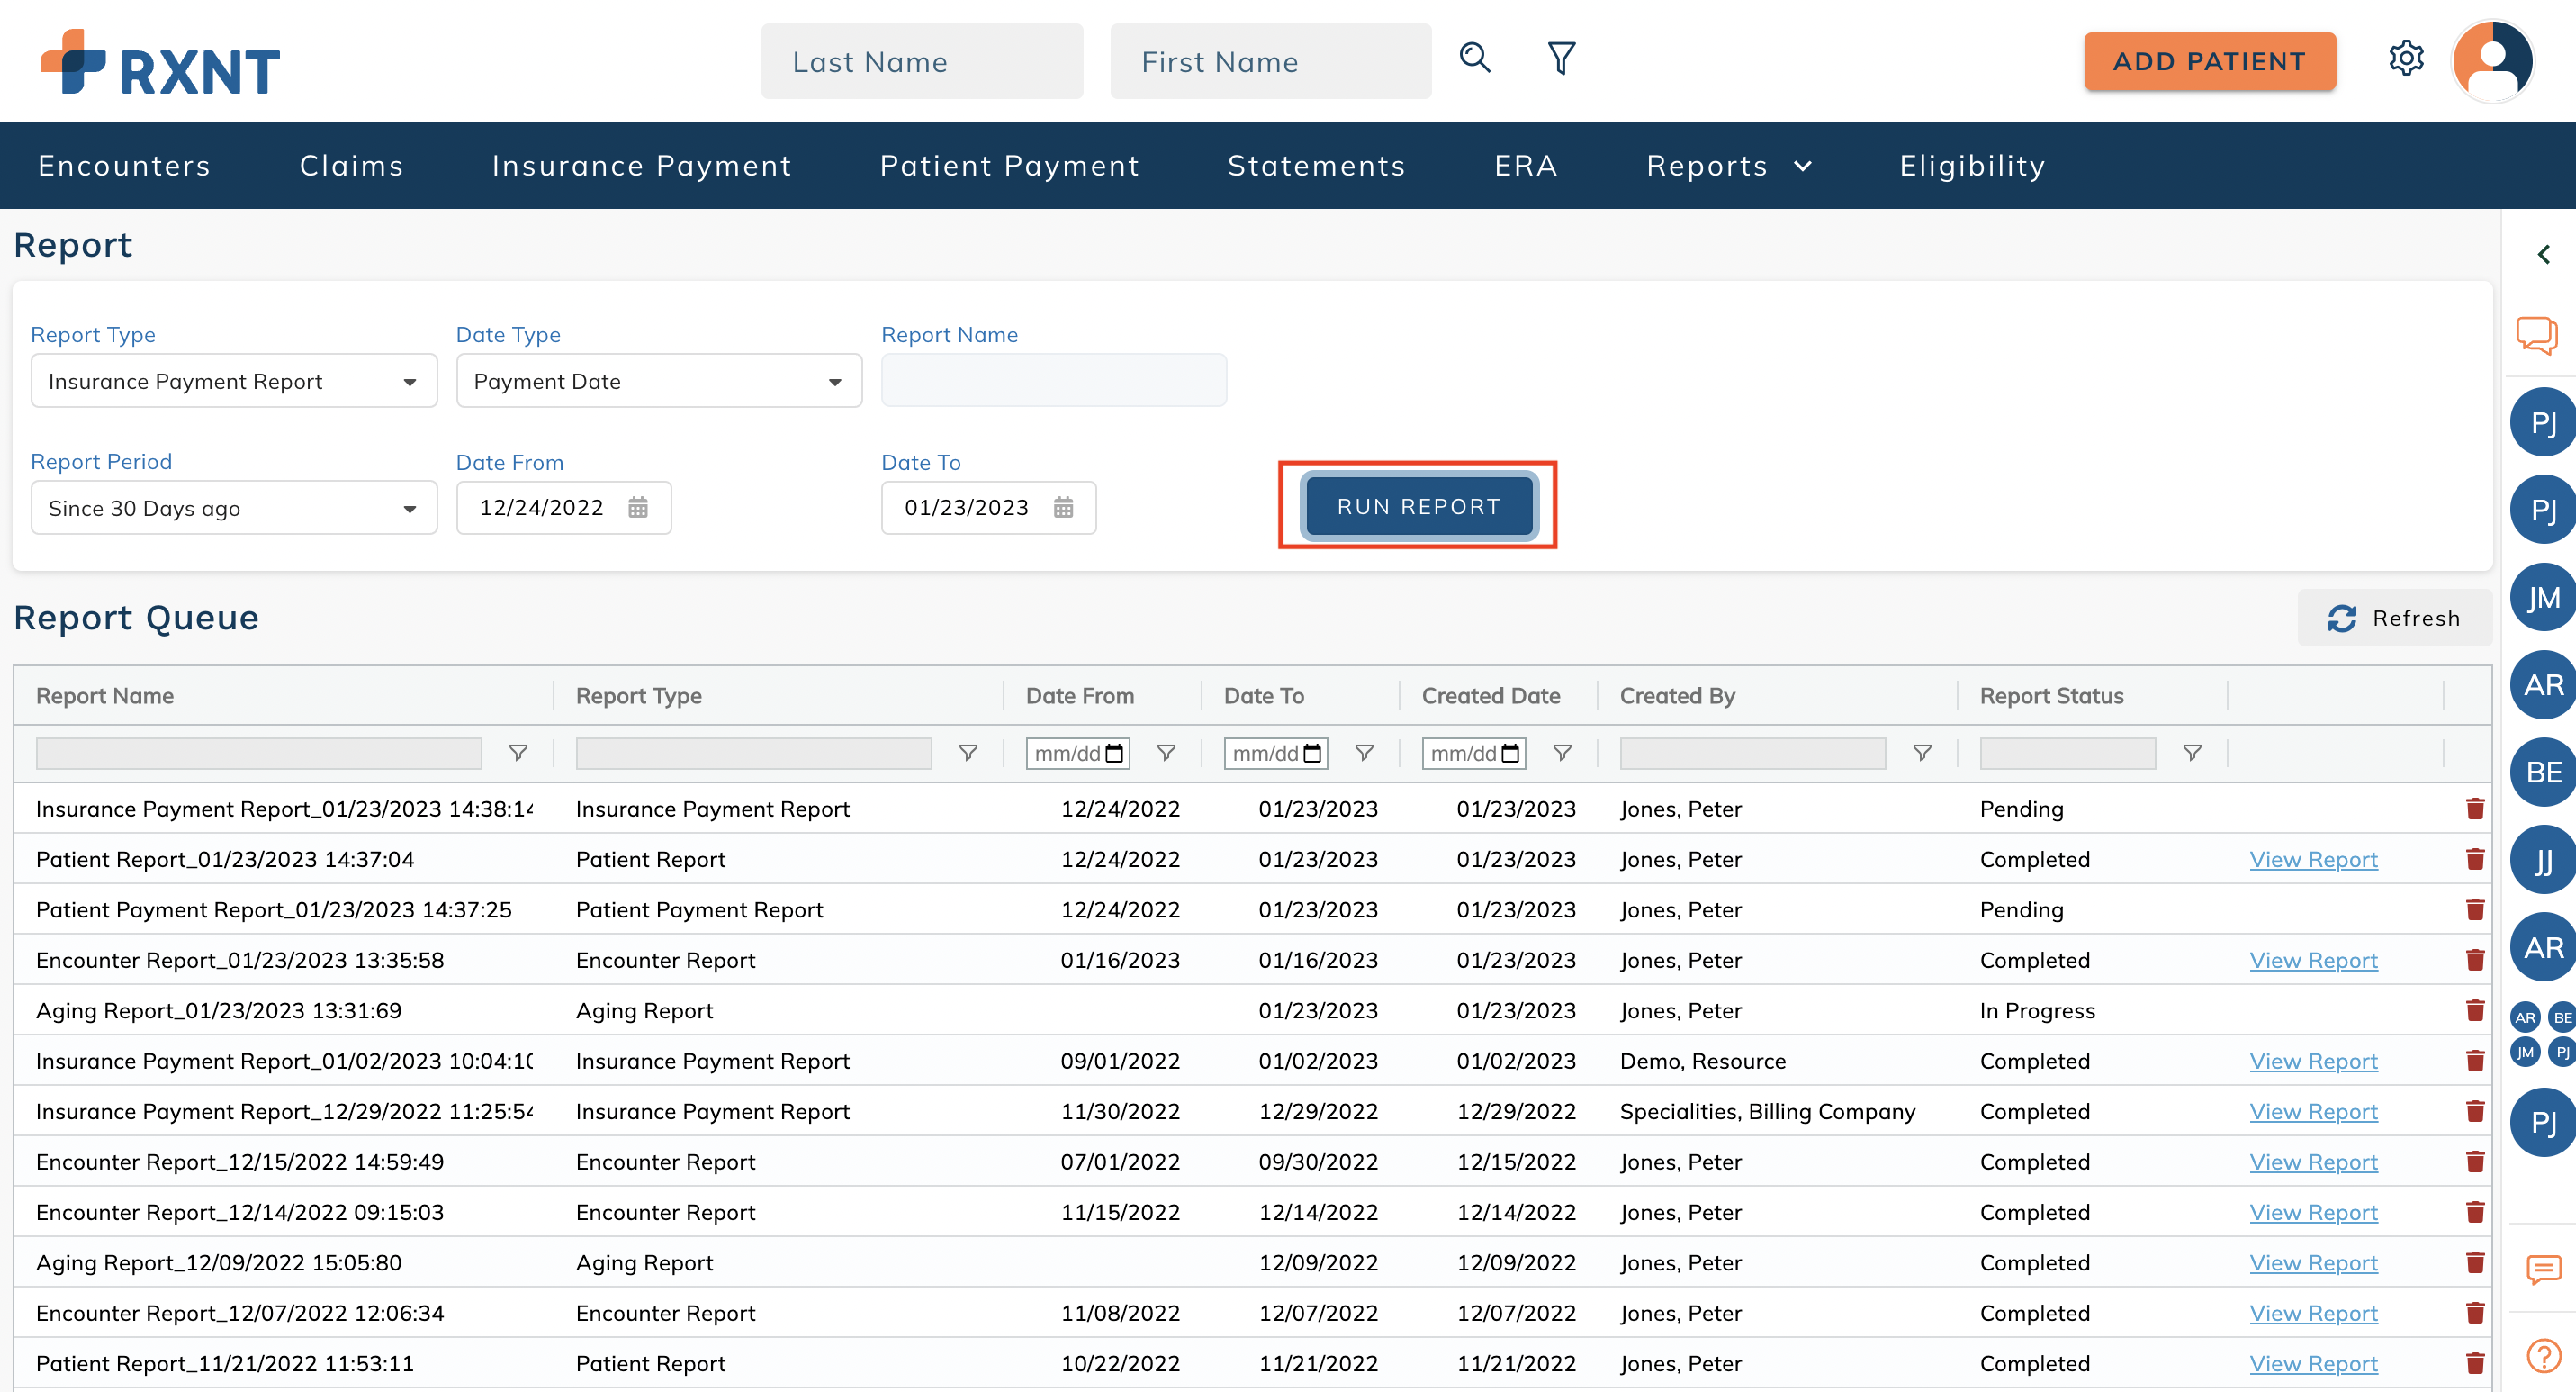View report for Aging Report_12/09/2022
2576x1392 pixels.
(x=2313, y=1263)
